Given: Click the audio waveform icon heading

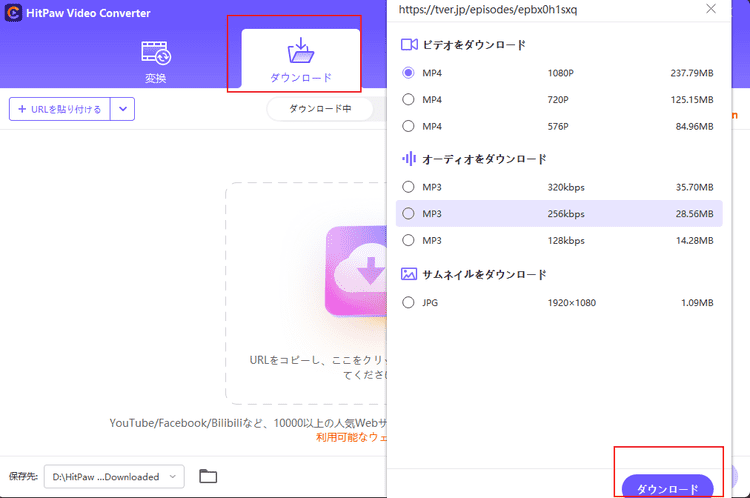Looking at the screenshot, I should pyautogui.click(x=409, y=158).
